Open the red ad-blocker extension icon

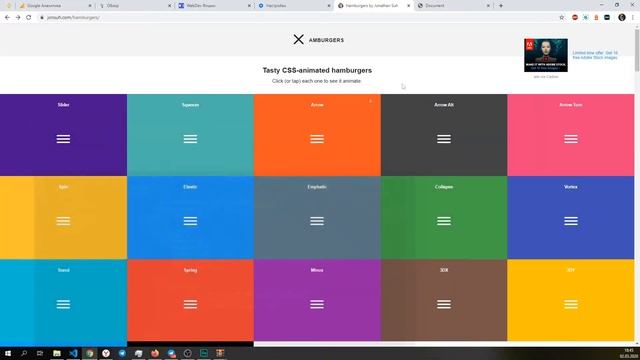tap(575, 18)
